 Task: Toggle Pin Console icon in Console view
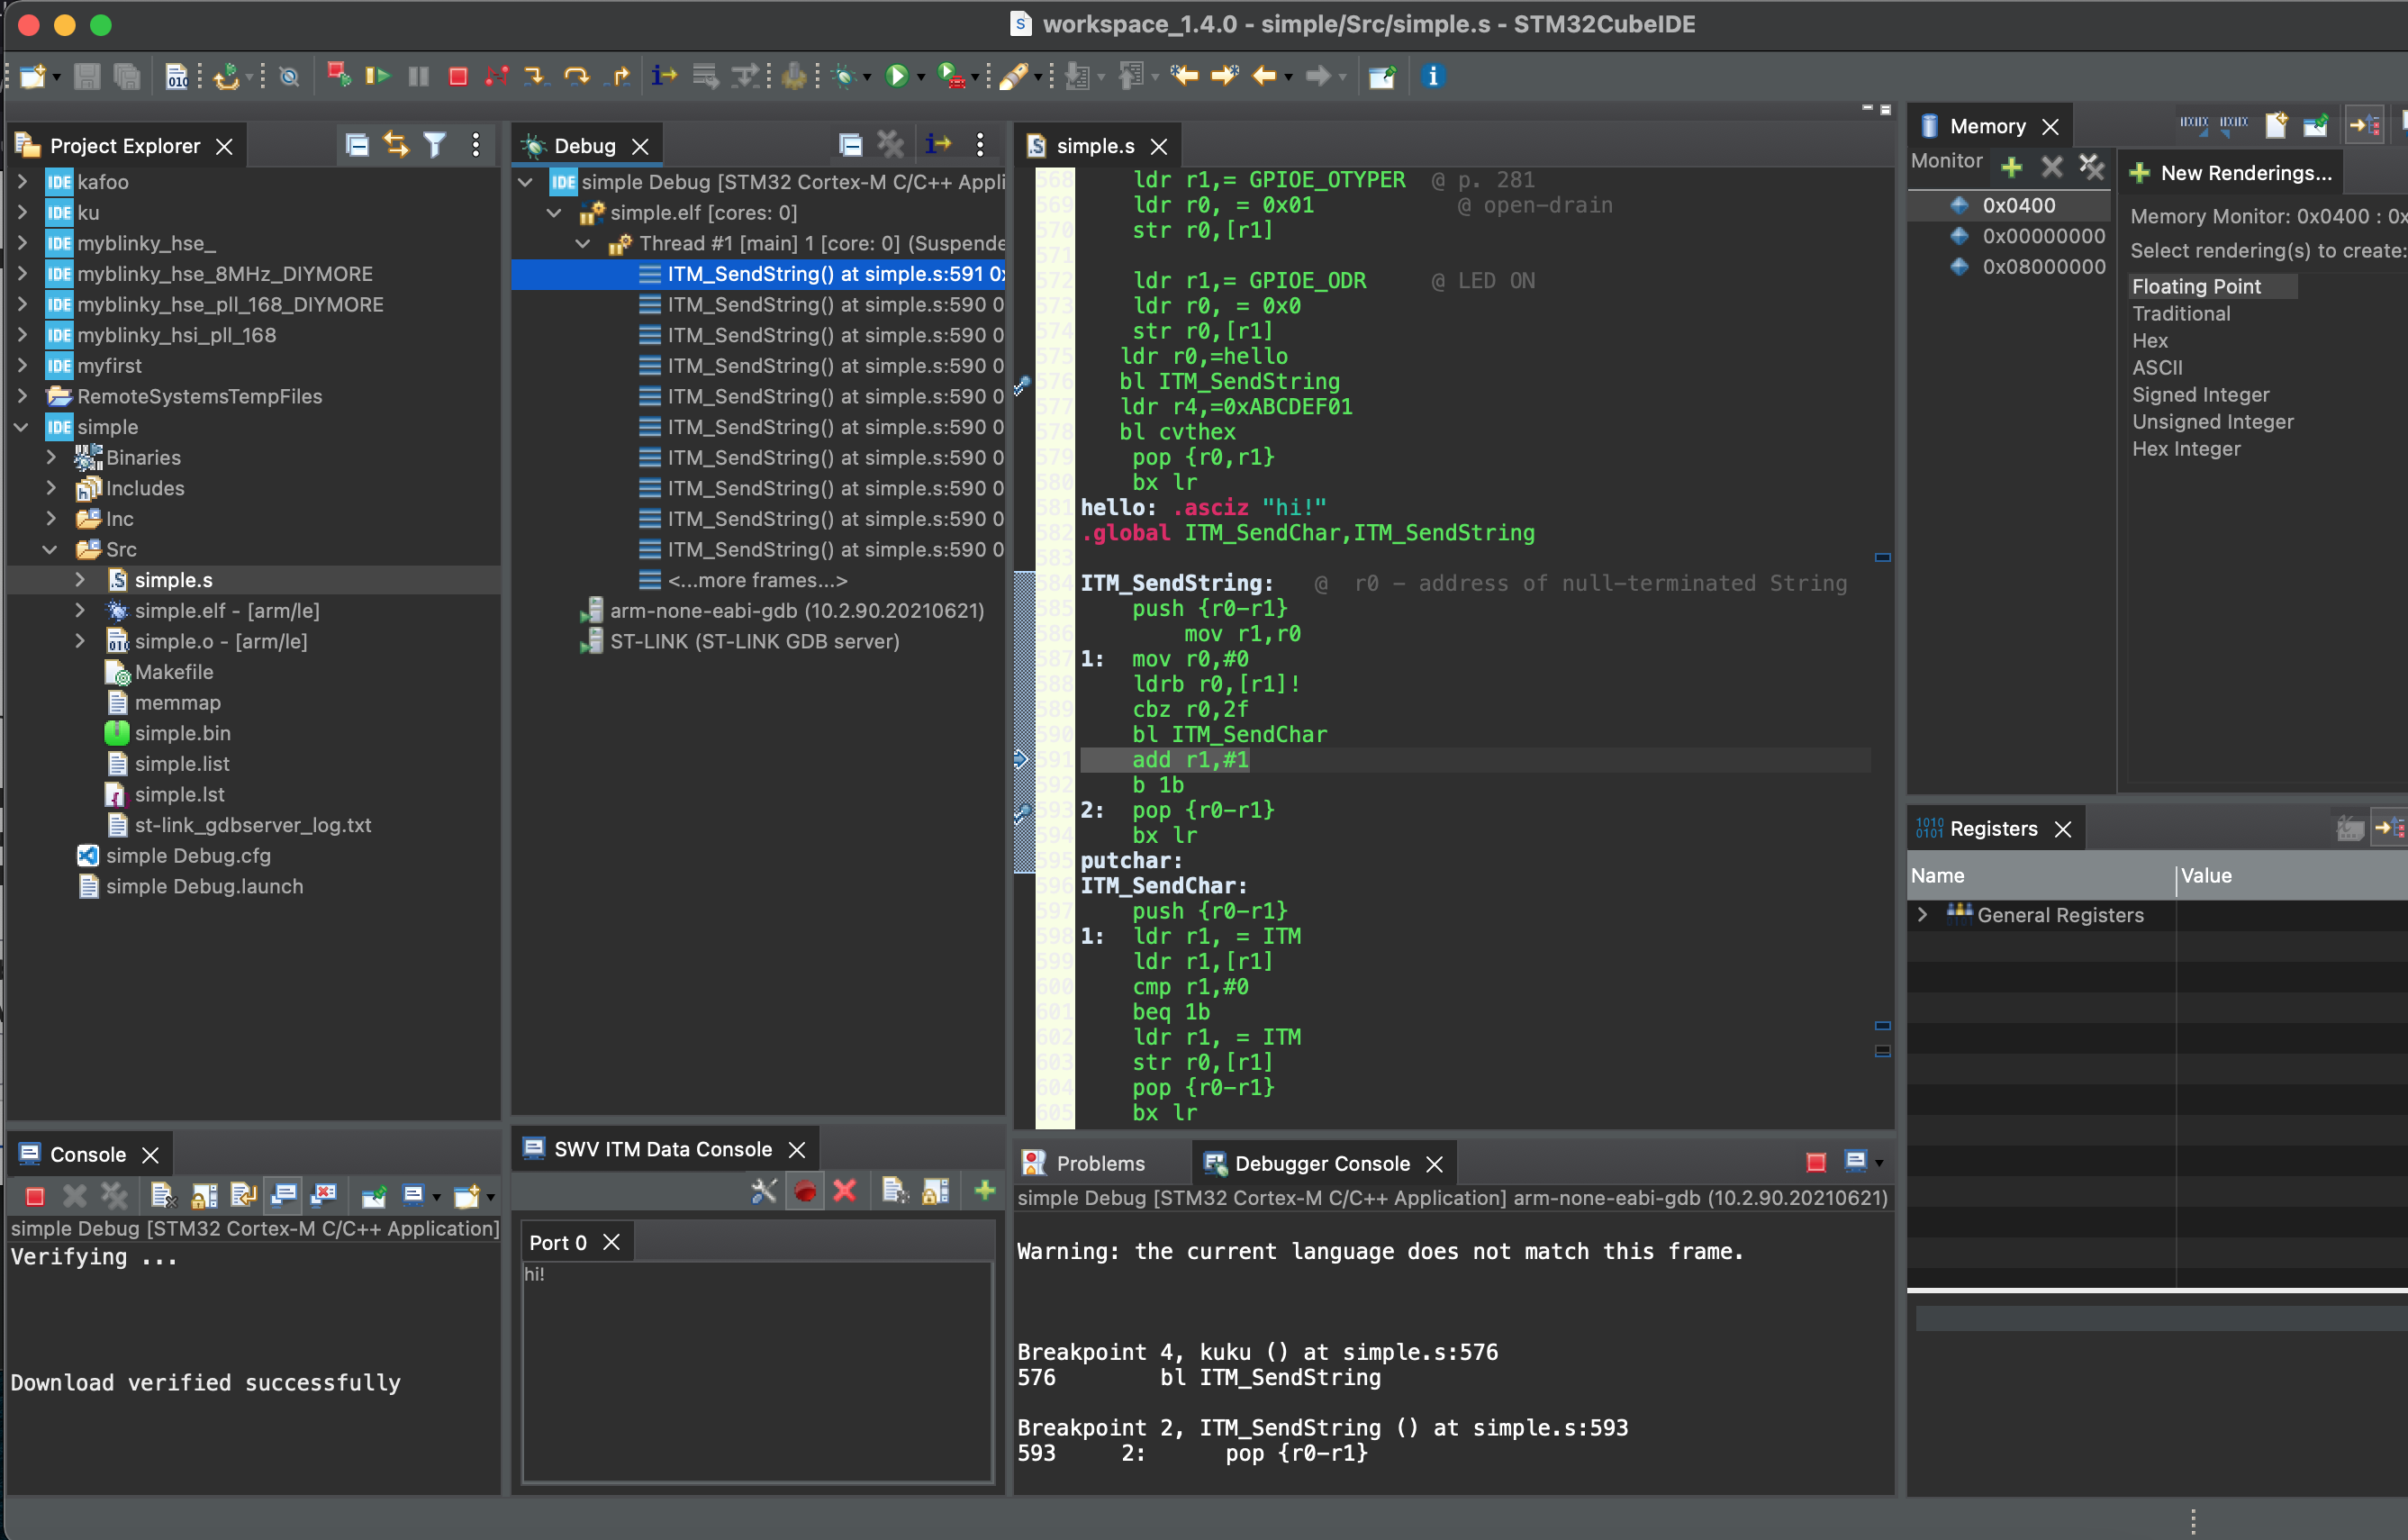coord(373,1196)
